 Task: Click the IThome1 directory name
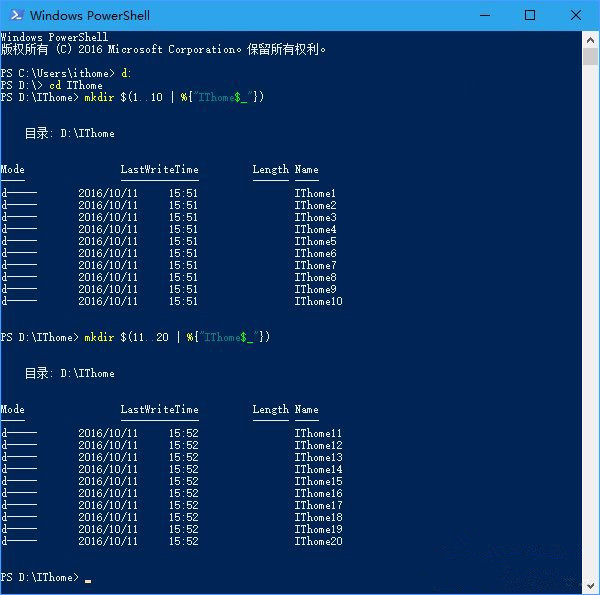click(x=315, y=194)
